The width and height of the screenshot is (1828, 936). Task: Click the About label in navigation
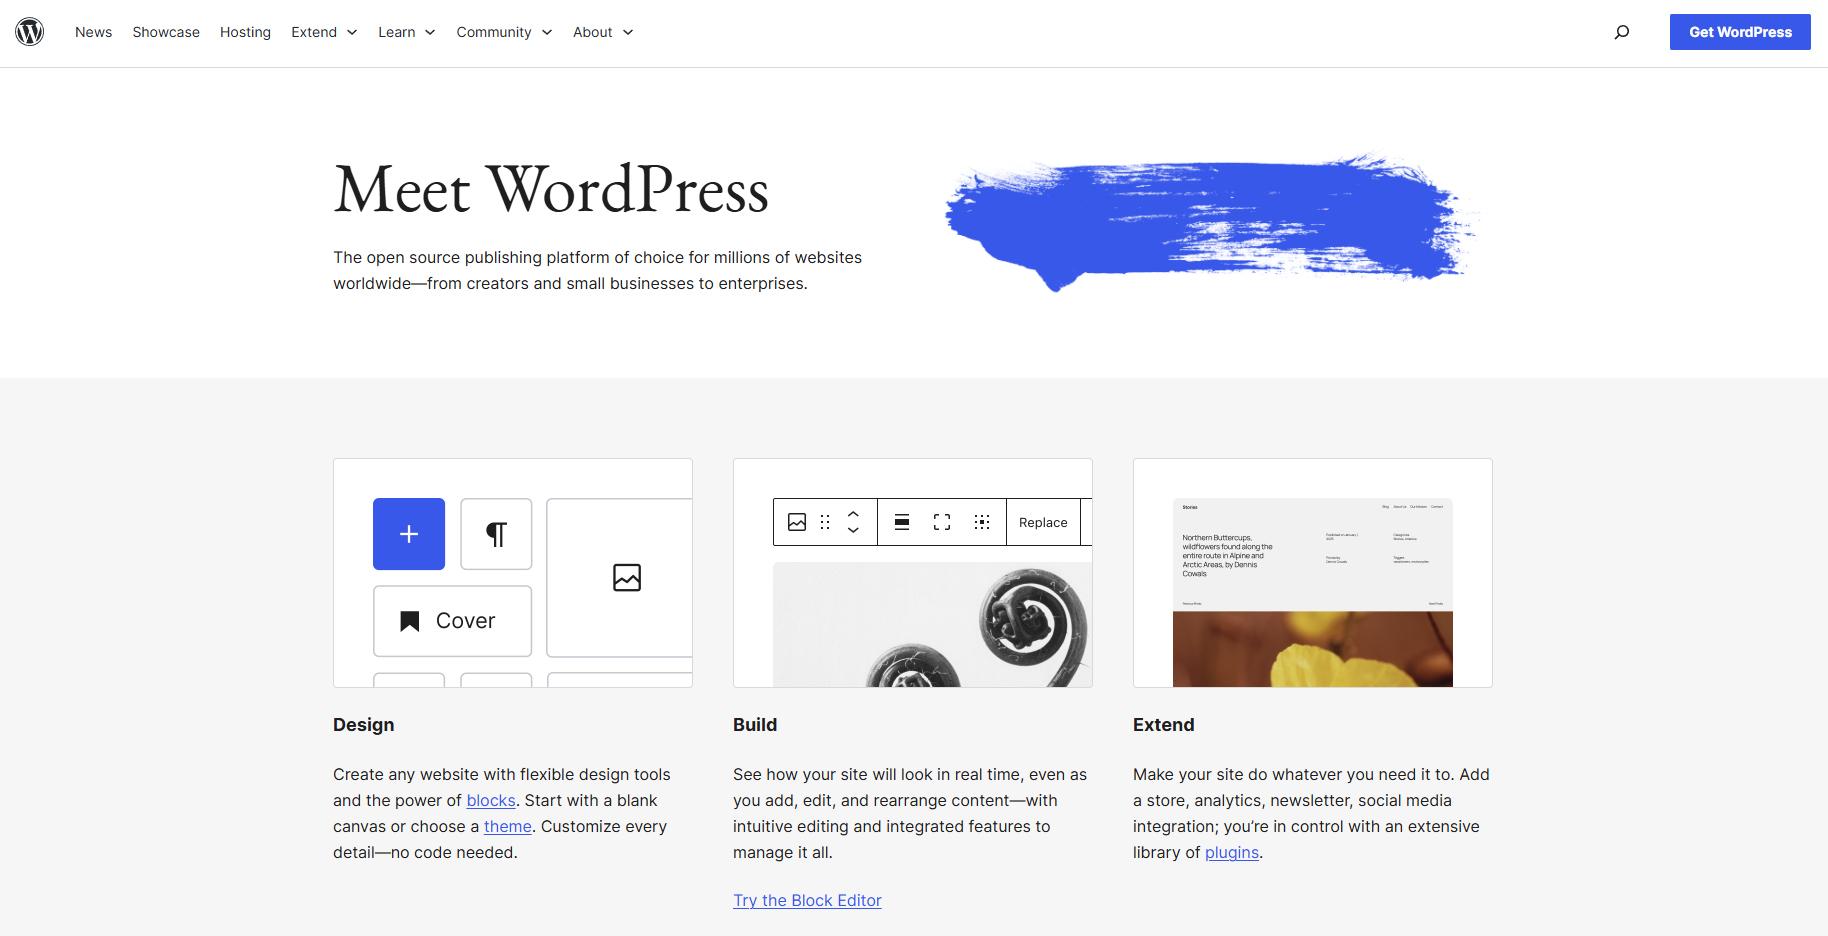(x=592, y=32)
